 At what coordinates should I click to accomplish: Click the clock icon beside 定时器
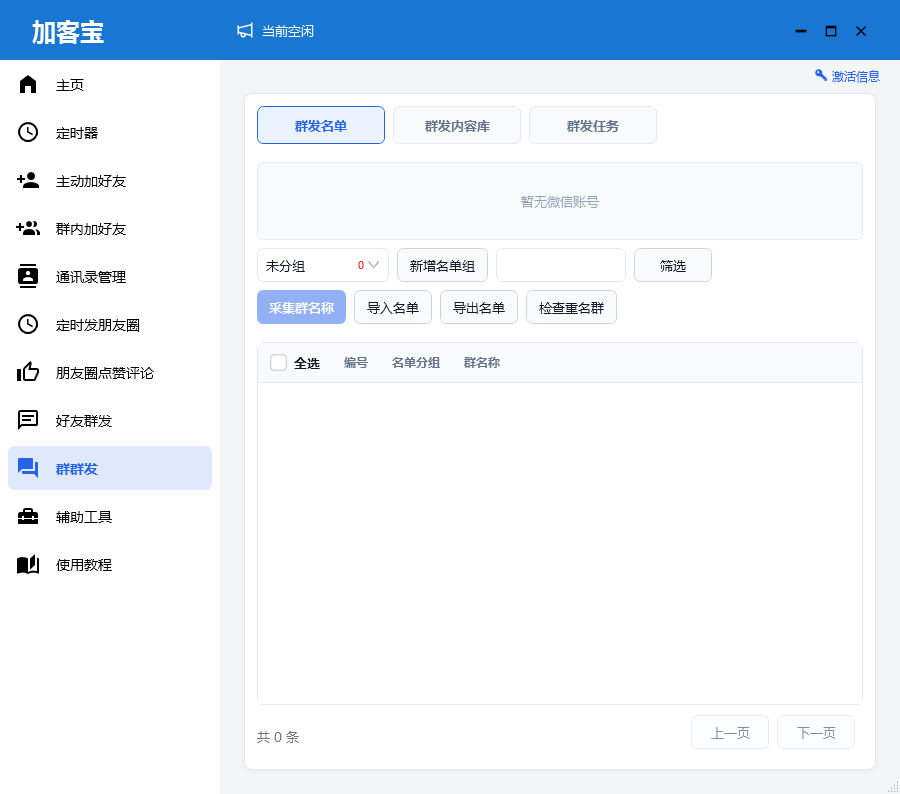pyautogui.click(x=28, y=132)
